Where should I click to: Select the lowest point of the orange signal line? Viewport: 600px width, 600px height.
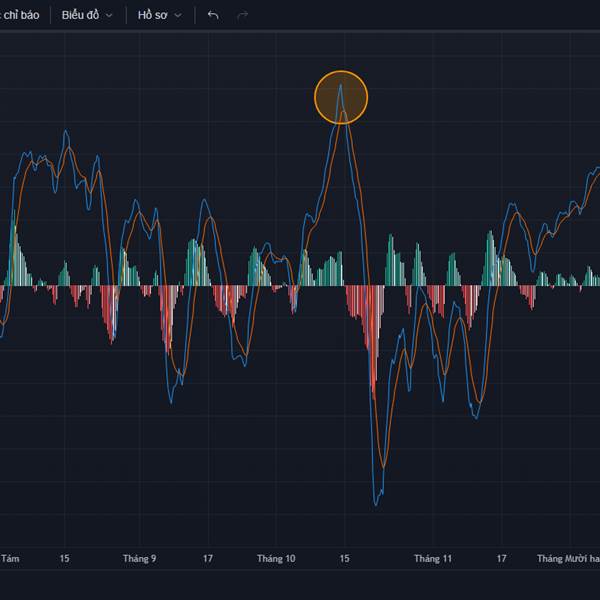coord(383,466)
